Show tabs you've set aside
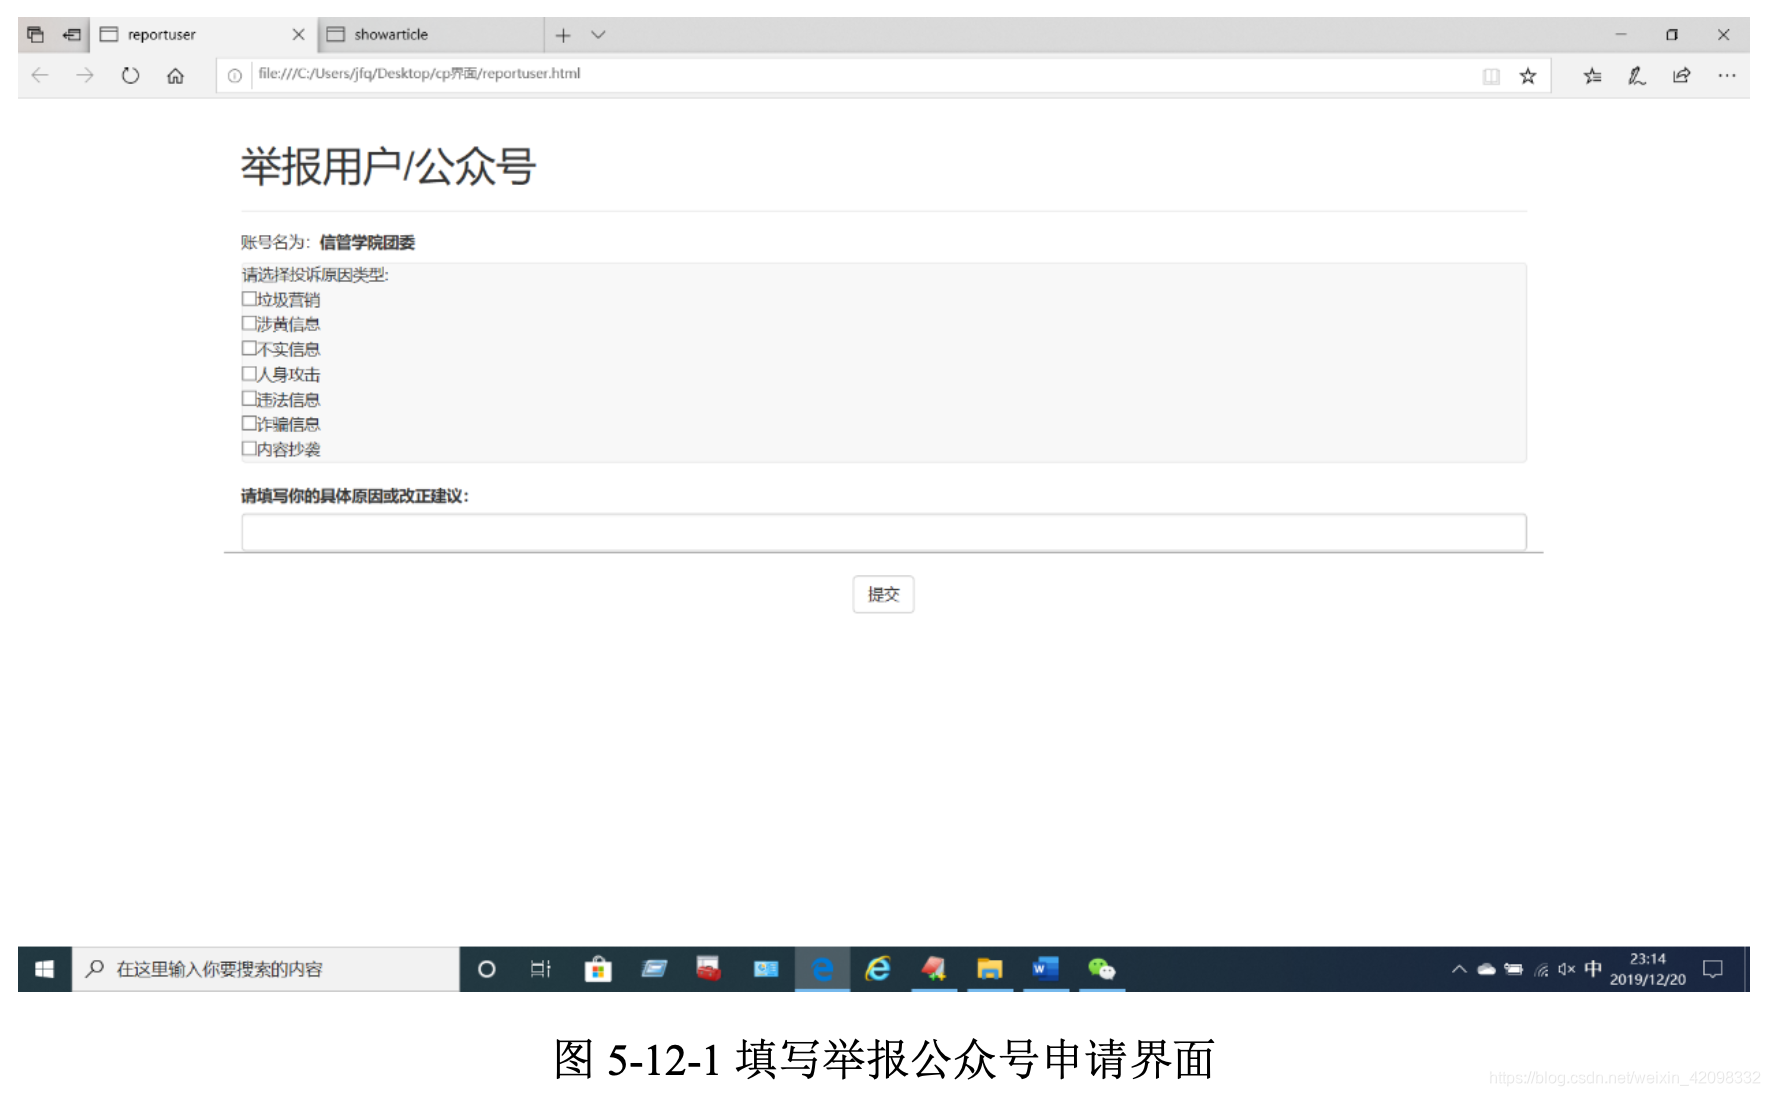The image size is (1770, 1096). [35, 35]
